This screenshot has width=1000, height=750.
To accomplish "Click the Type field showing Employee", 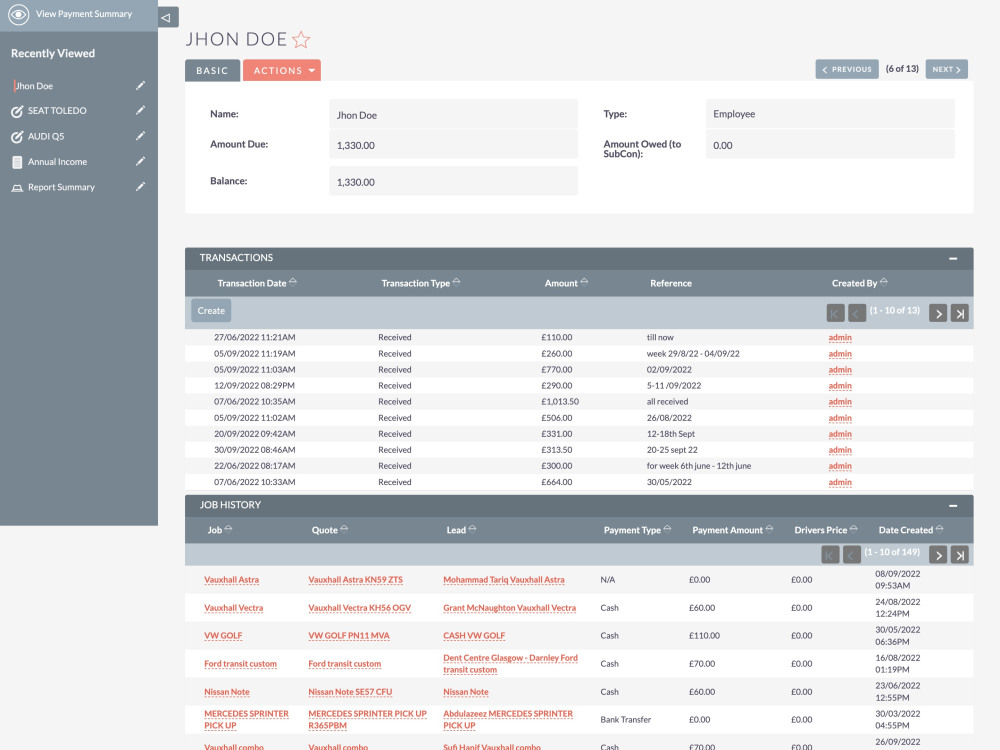I will pos(830,114).
